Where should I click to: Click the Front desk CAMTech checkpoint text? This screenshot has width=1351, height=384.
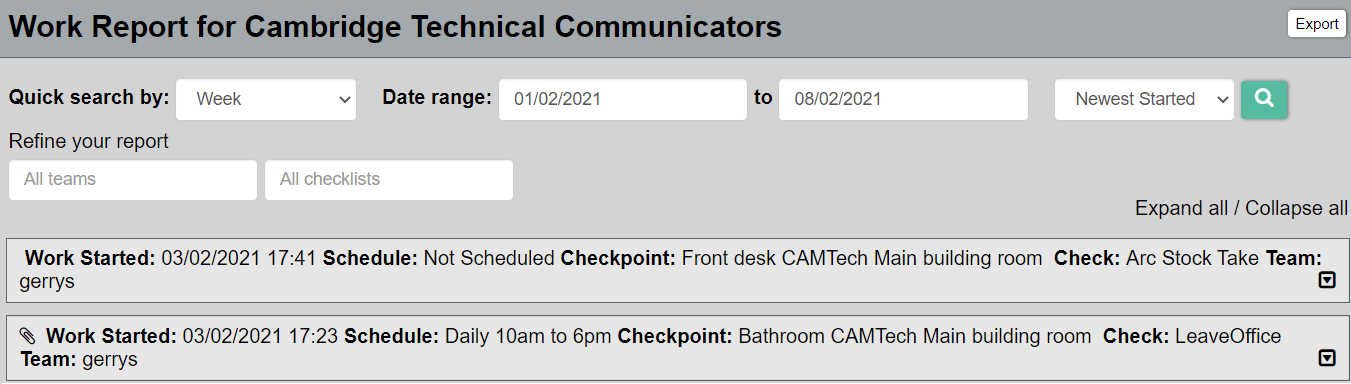861,258
